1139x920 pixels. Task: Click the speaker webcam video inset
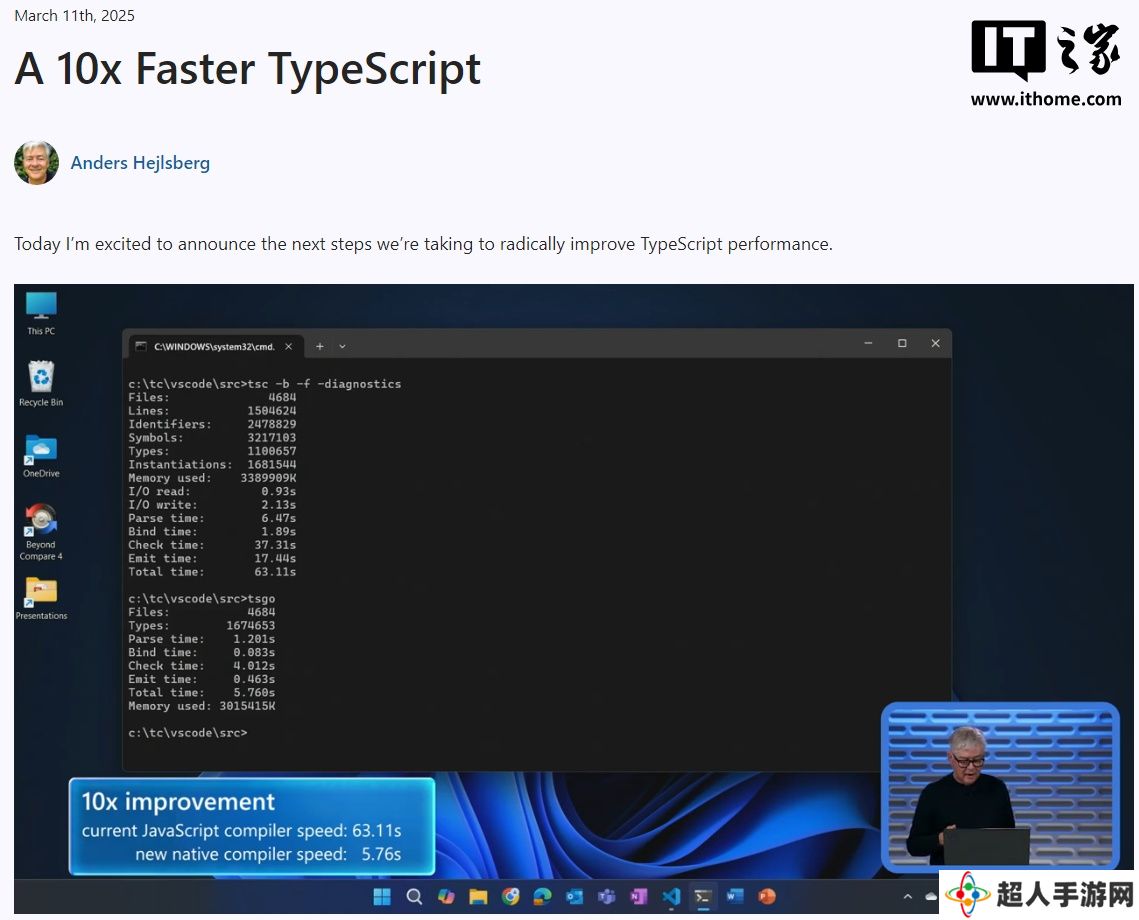coord(1000,786)
